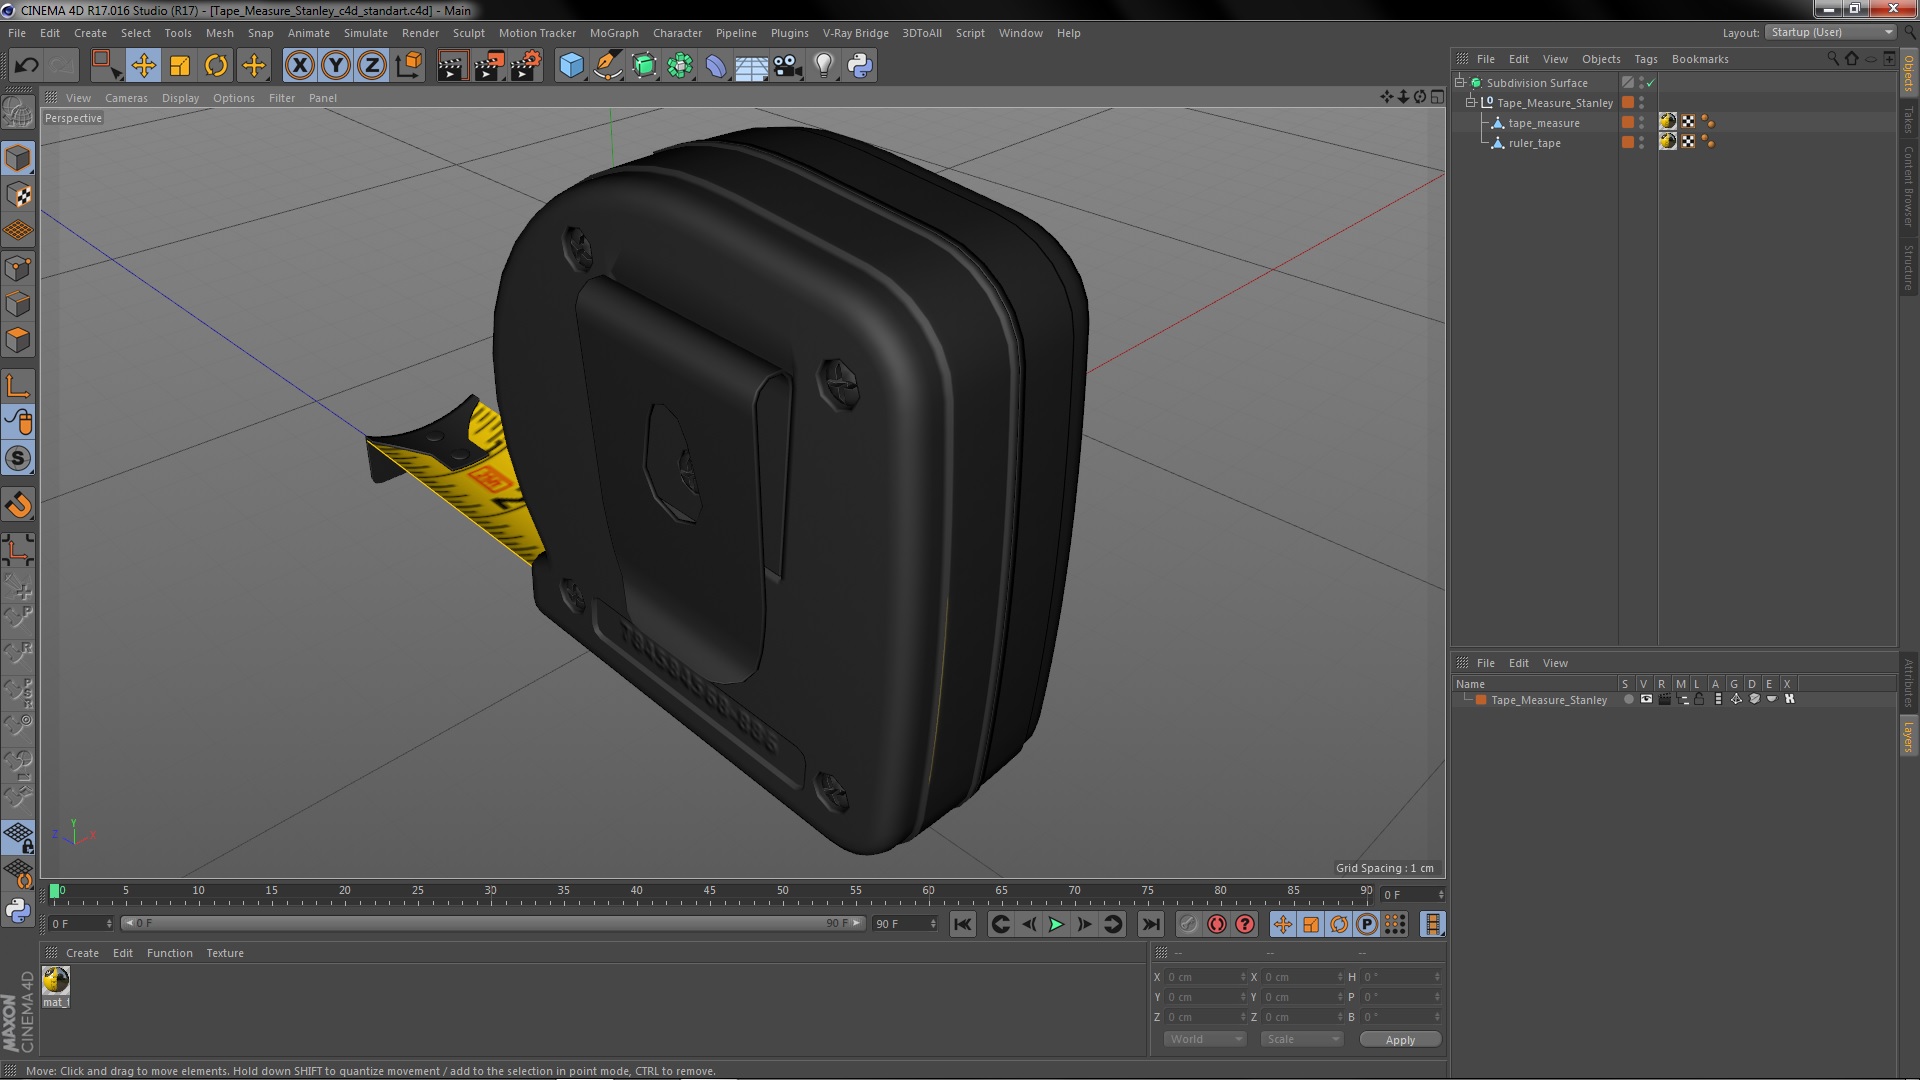This screenshot has height=1080, width=1920.
Task: Add a Cube primitive object
Action: (571, 66)
